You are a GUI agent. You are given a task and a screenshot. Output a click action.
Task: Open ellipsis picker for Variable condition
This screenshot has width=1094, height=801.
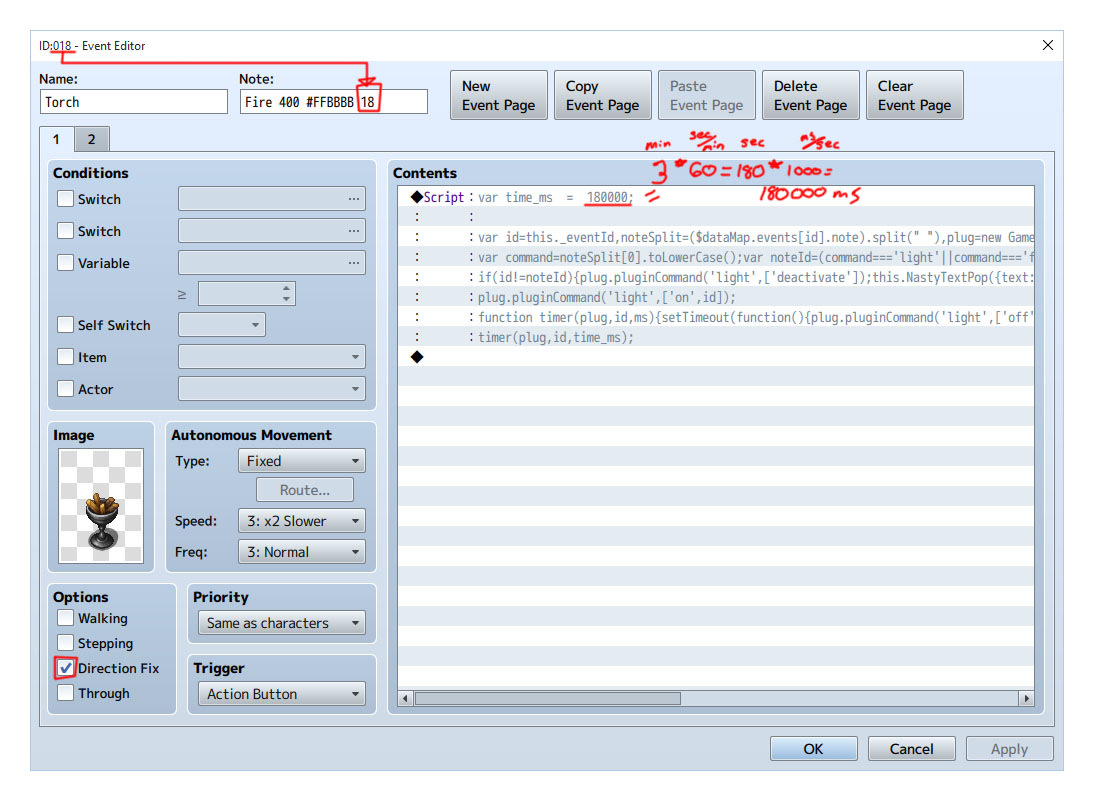point(354,263)
